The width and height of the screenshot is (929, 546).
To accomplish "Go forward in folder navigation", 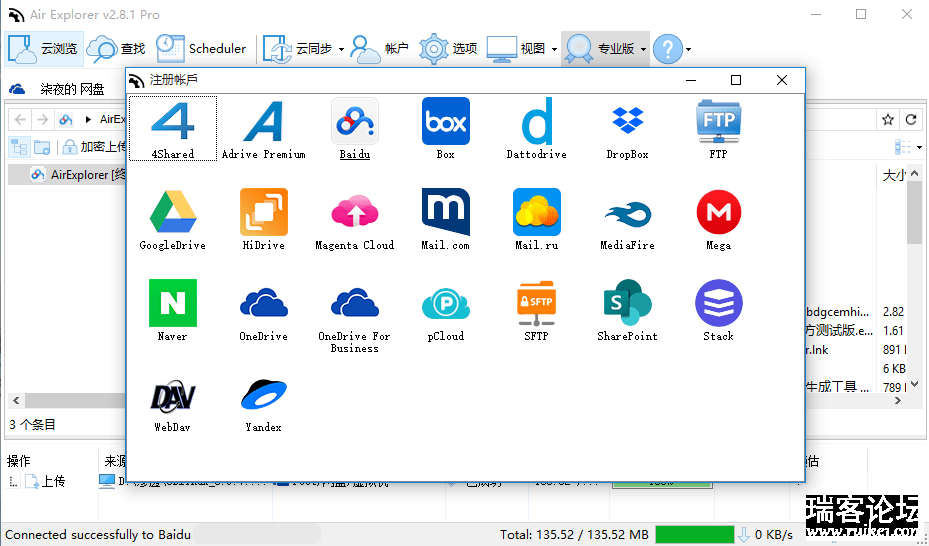I will tap(42, 120).
